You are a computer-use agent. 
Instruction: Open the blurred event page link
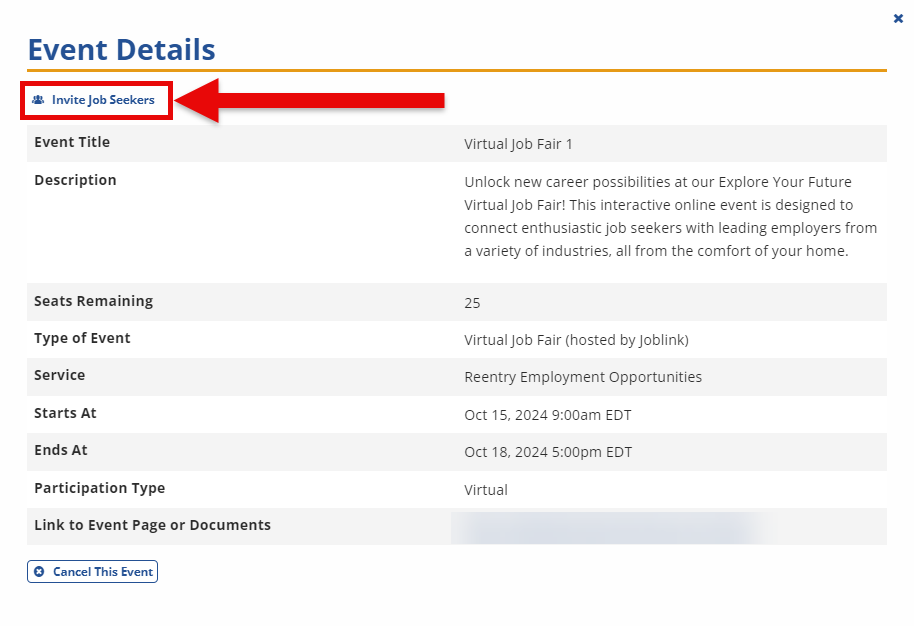pyautogui.click(x=610, y=527)
